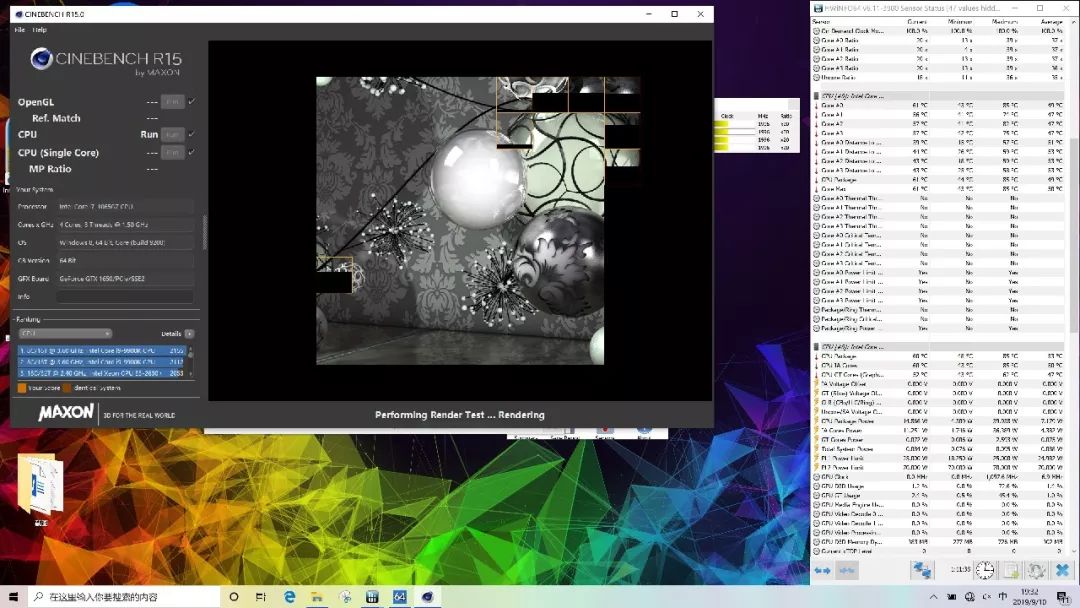Select the Uncore Ratio row
This screenshot has height=608, width=1080.
point(939,78)
